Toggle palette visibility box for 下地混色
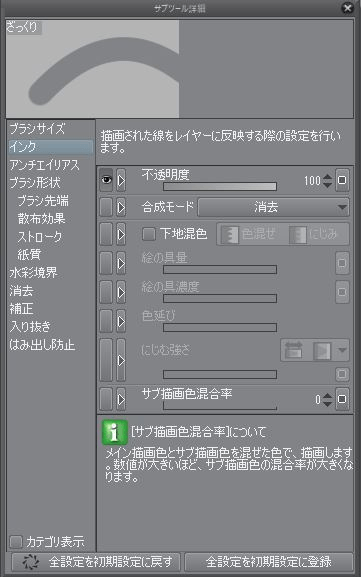 (106, 234)
